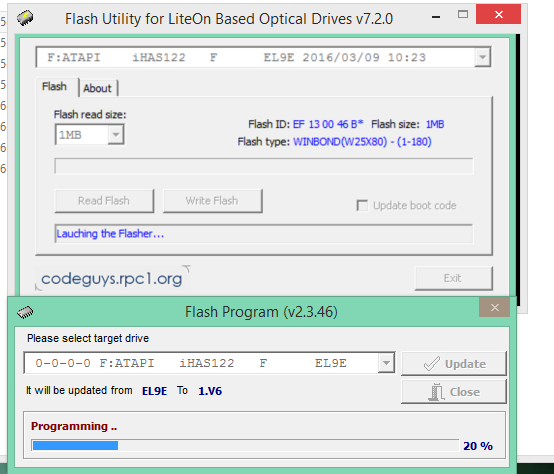Click the Flash Program (v2.3.46) title text

261,312
